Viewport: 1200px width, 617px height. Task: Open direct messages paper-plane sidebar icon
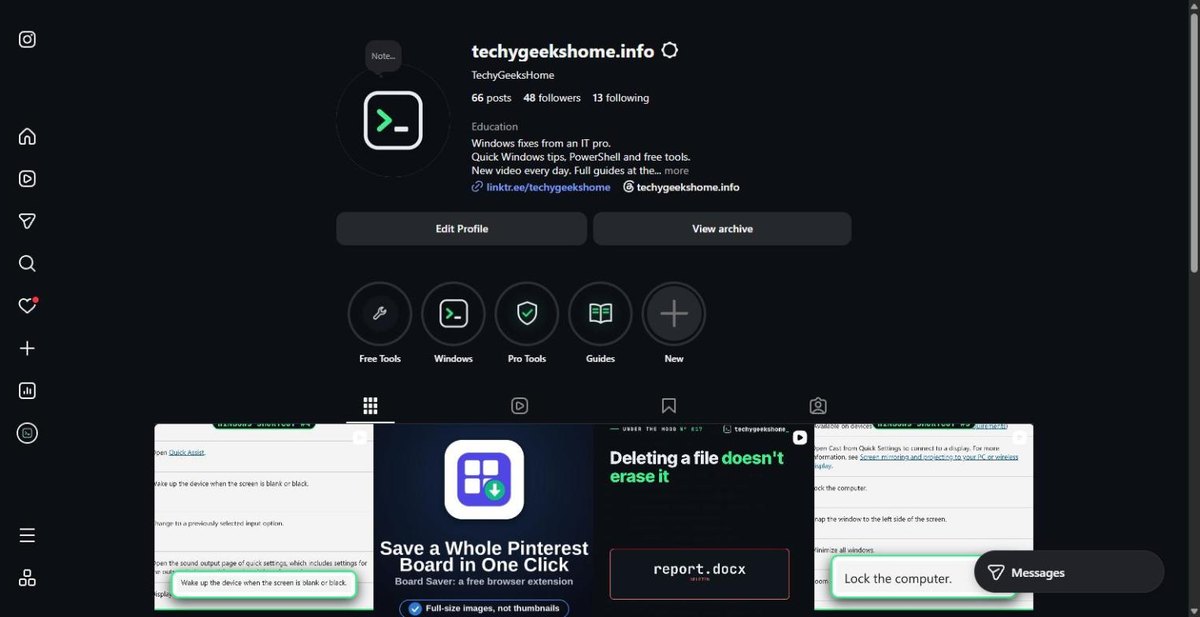point(28,221)
